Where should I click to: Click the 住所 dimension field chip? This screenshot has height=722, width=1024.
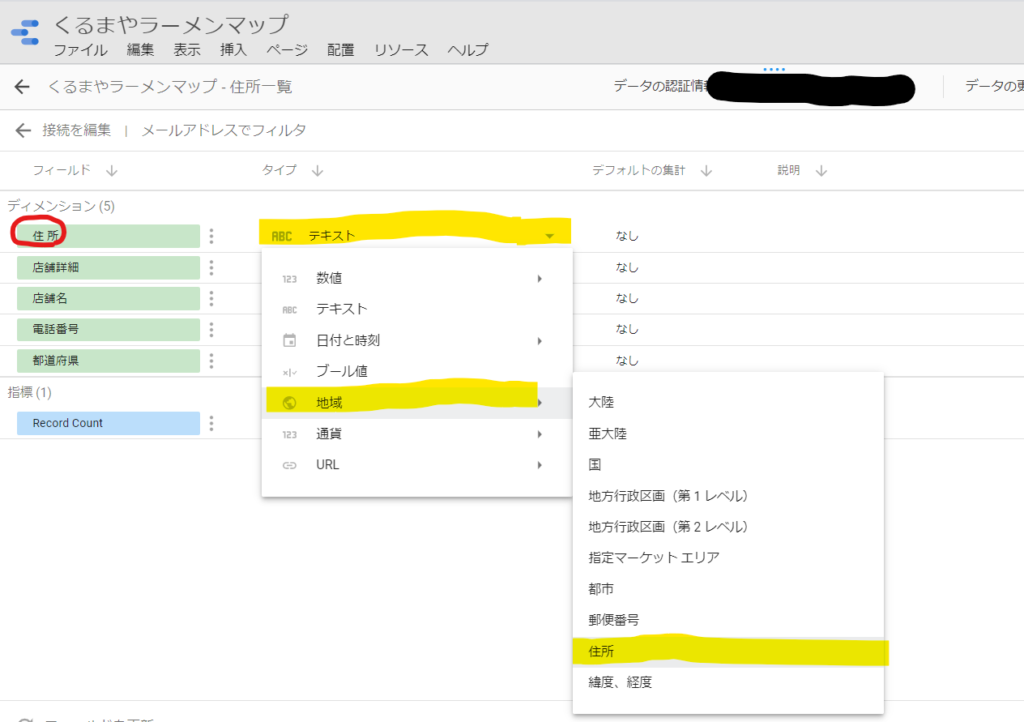click(108, 236)
